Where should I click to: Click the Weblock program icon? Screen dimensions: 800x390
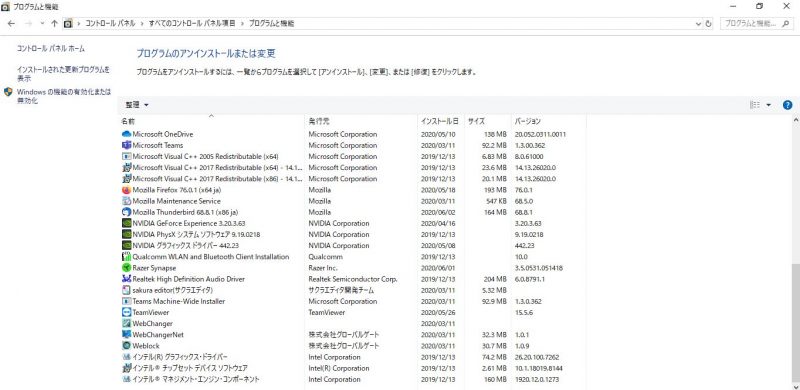point(127,346)
